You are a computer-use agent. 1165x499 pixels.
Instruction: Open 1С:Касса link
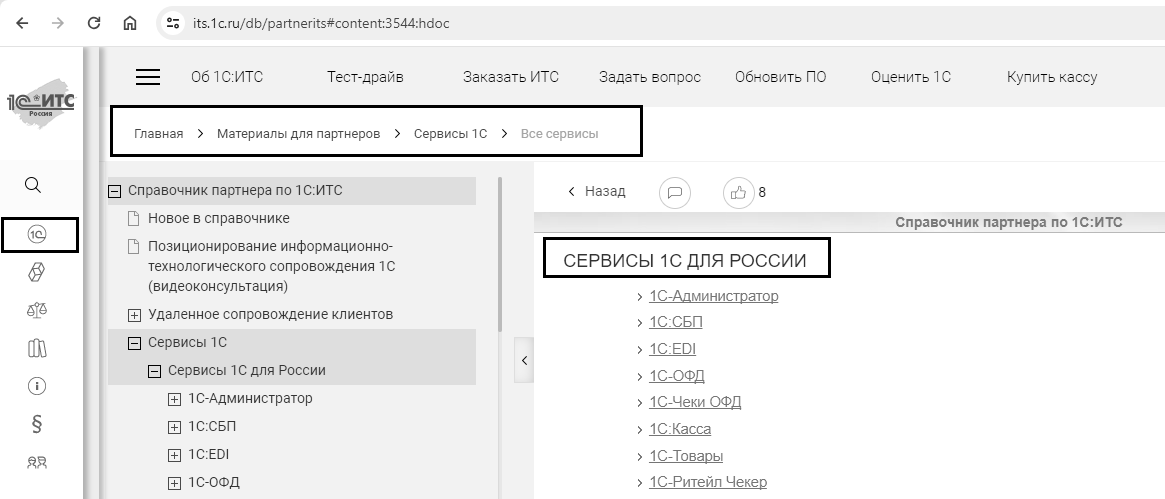[x=680, y=428]
